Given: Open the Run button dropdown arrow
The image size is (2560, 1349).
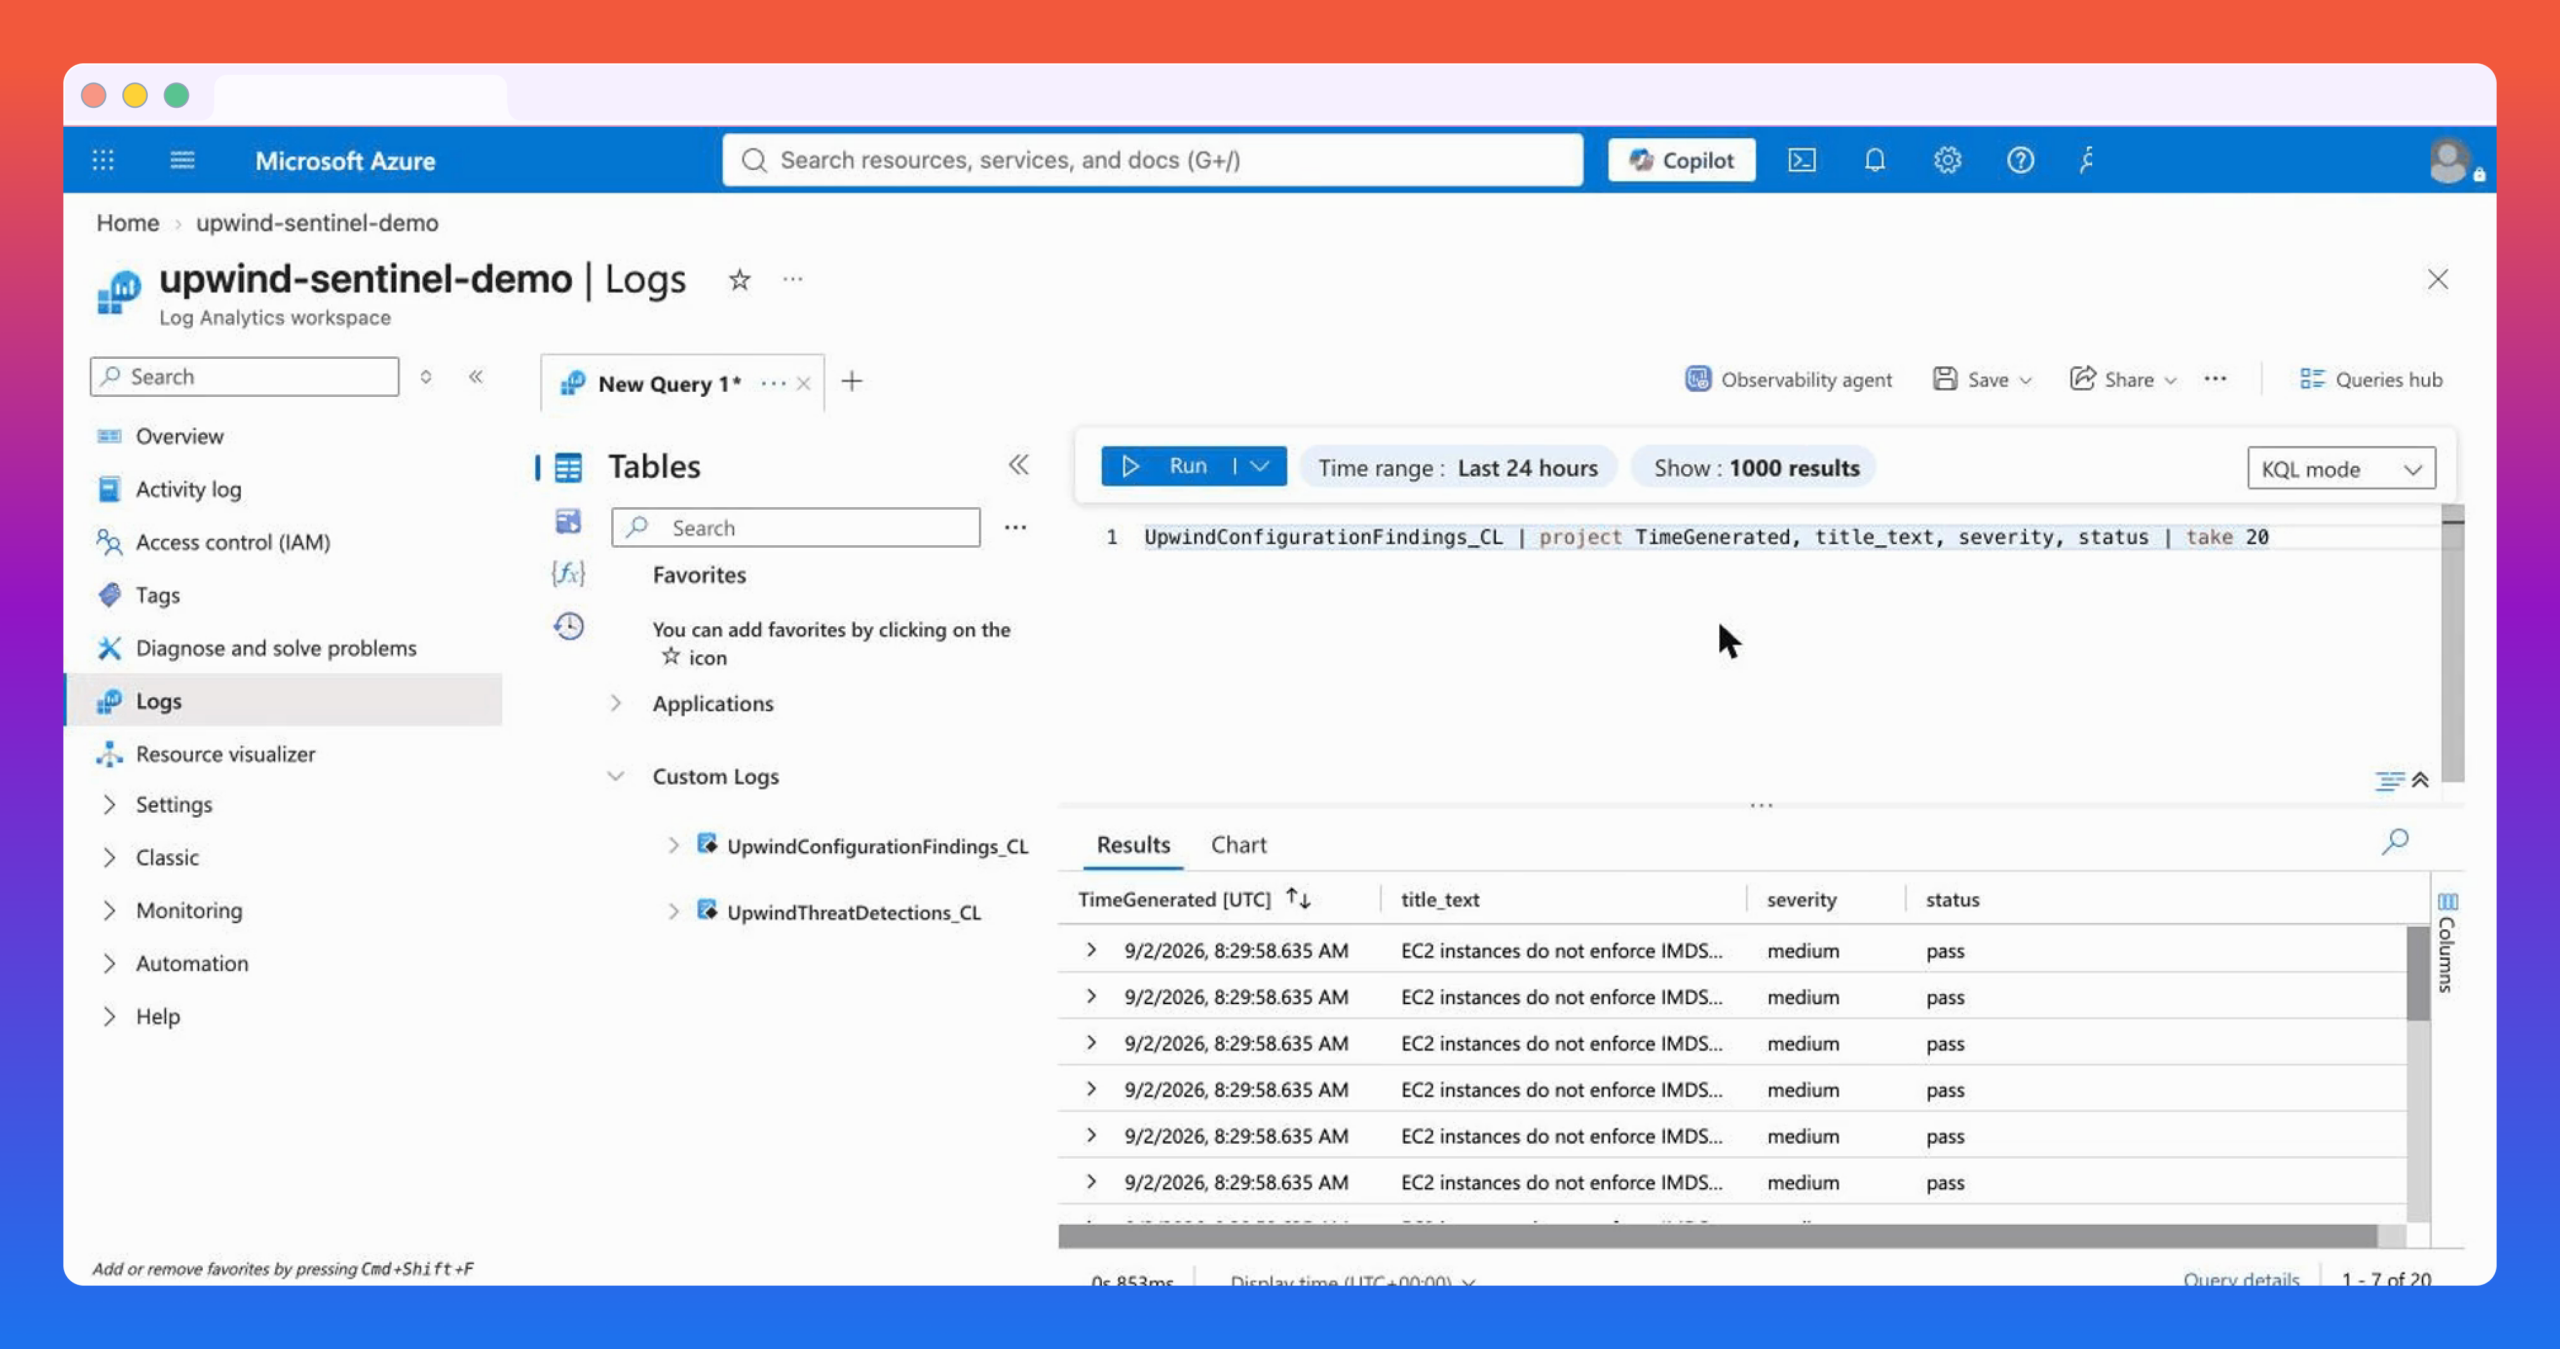Looking at the screenshot, I should [x=1261, y=466].
